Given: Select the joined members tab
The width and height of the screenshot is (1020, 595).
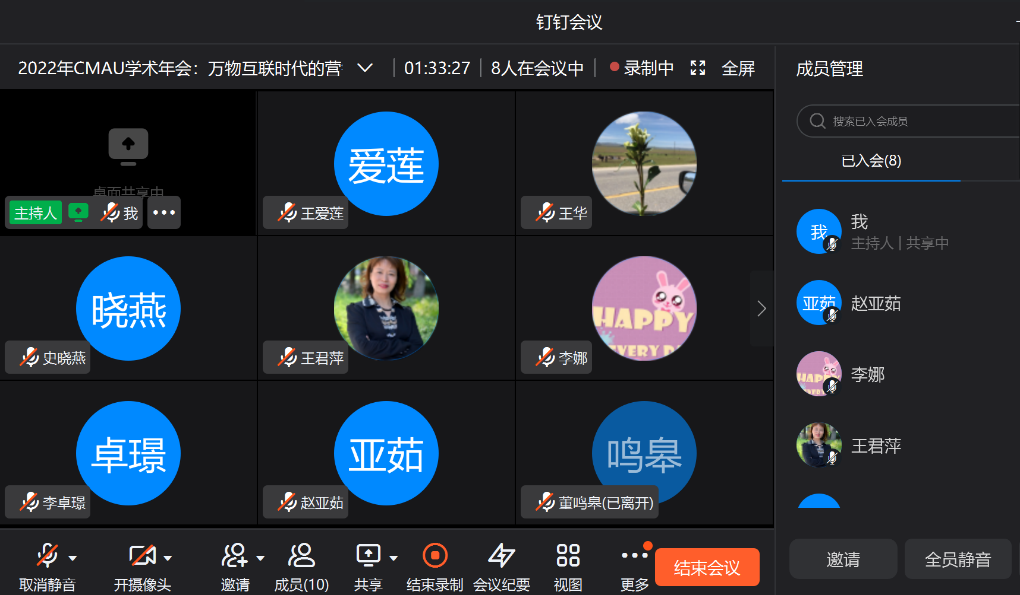Looking at the screenshot, I should 871,161.
